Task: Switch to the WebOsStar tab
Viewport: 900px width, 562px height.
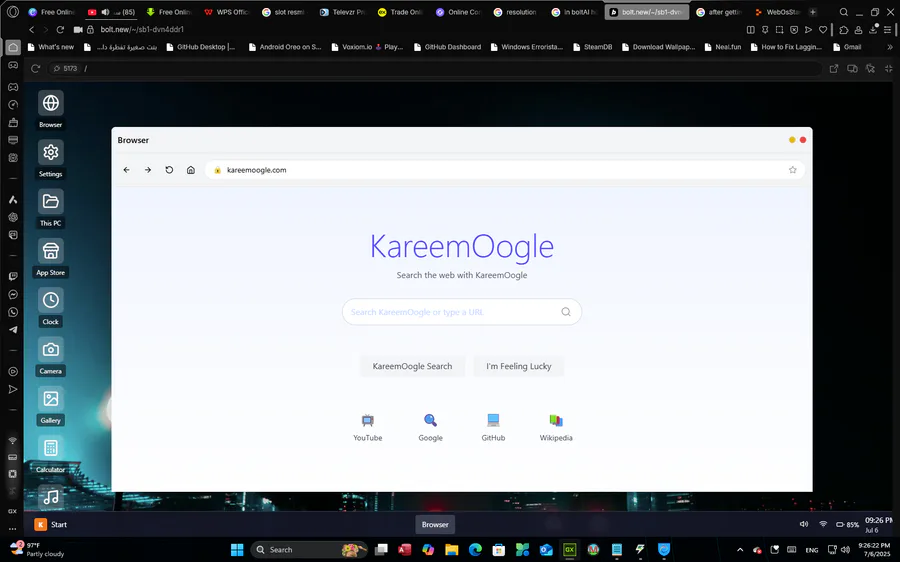Action: pos(777,12)
